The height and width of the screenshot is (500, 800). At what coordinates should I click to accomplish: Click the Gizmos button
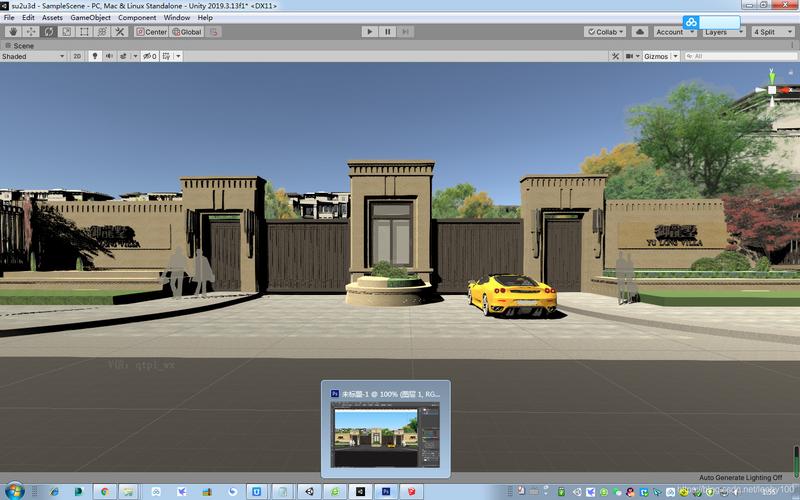click(x=656, y=56)
